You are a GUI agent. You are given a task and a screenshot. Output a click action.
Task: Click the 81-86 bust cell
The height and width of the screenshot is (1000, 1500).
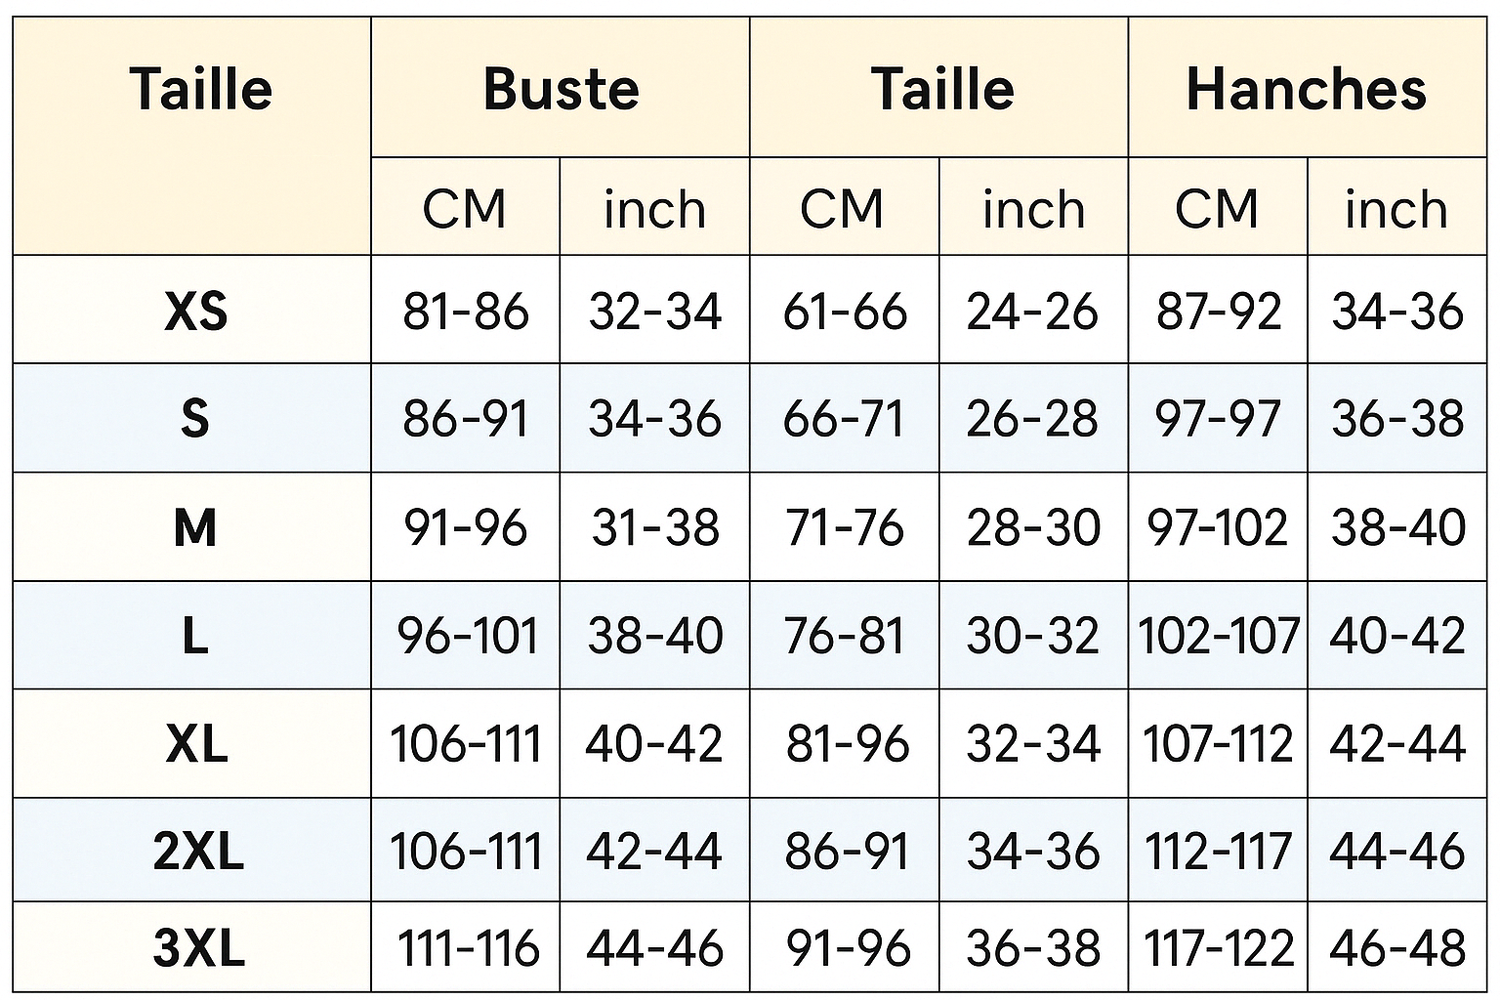pos(465,311)
